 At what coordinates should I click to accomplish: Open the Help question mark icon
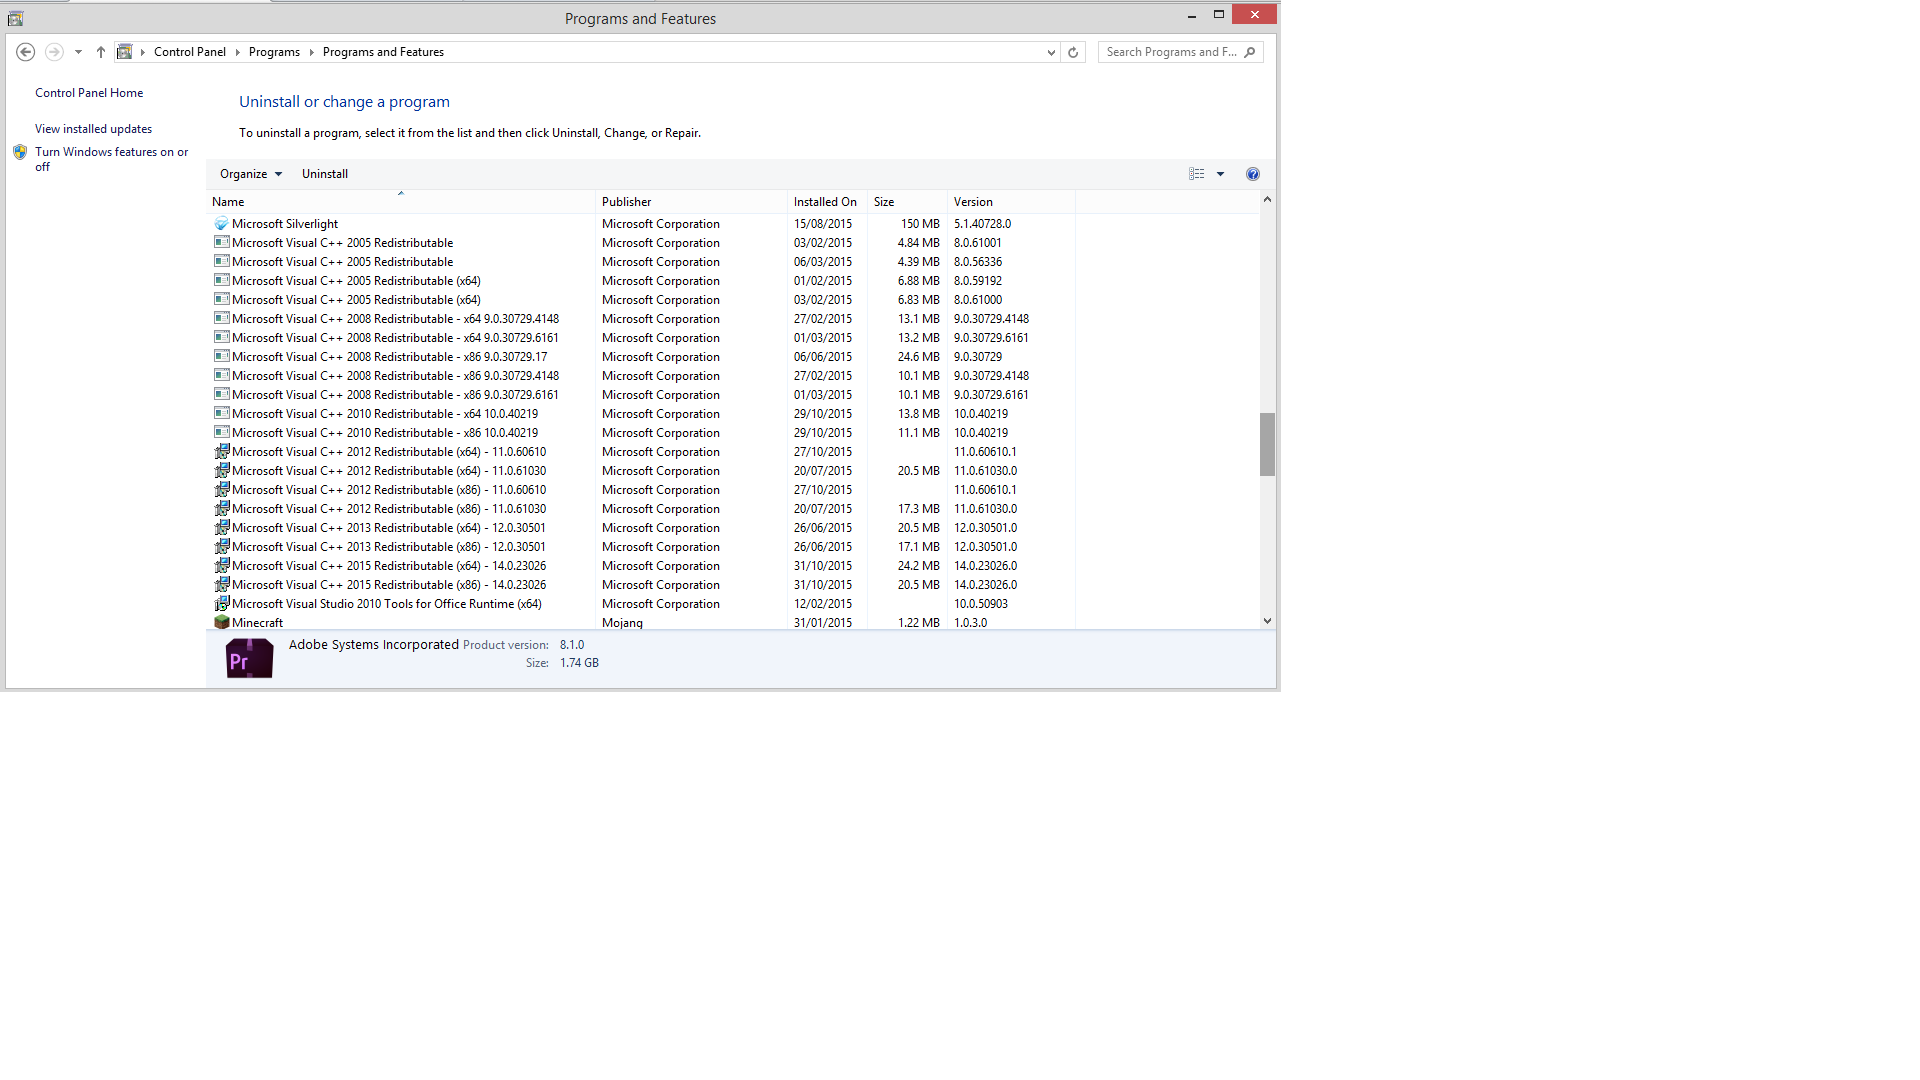pyautogui.click(x=1253, y=174)
